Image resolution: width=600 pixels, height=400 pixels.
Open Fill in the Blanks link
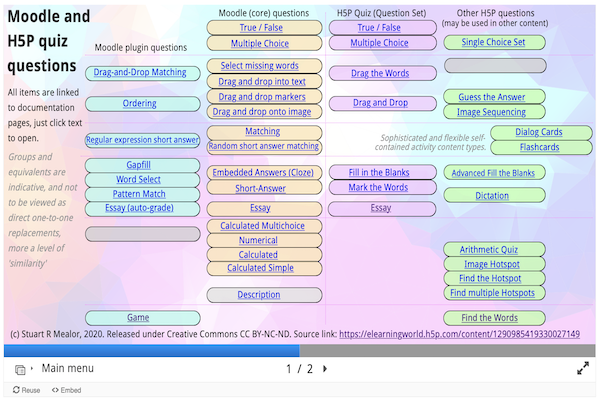[x=379, y=173]
